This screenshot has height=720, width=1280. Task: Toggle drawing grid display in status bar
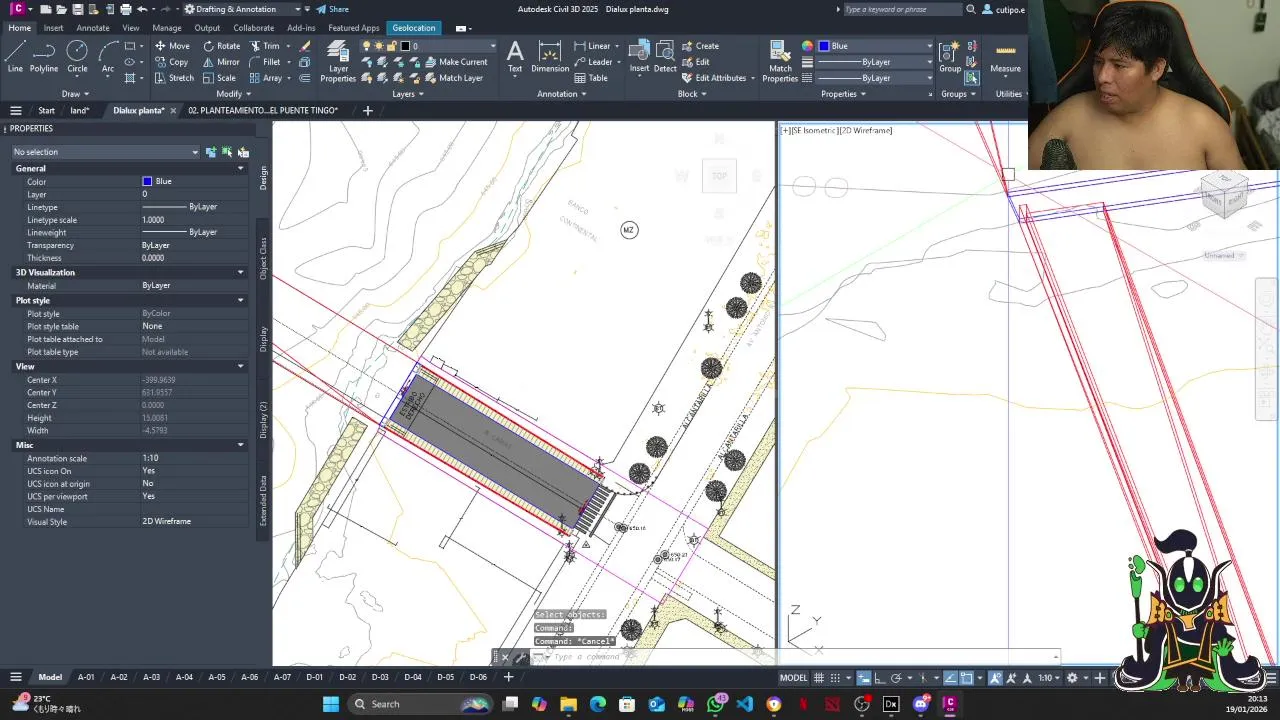pos(819,678)
